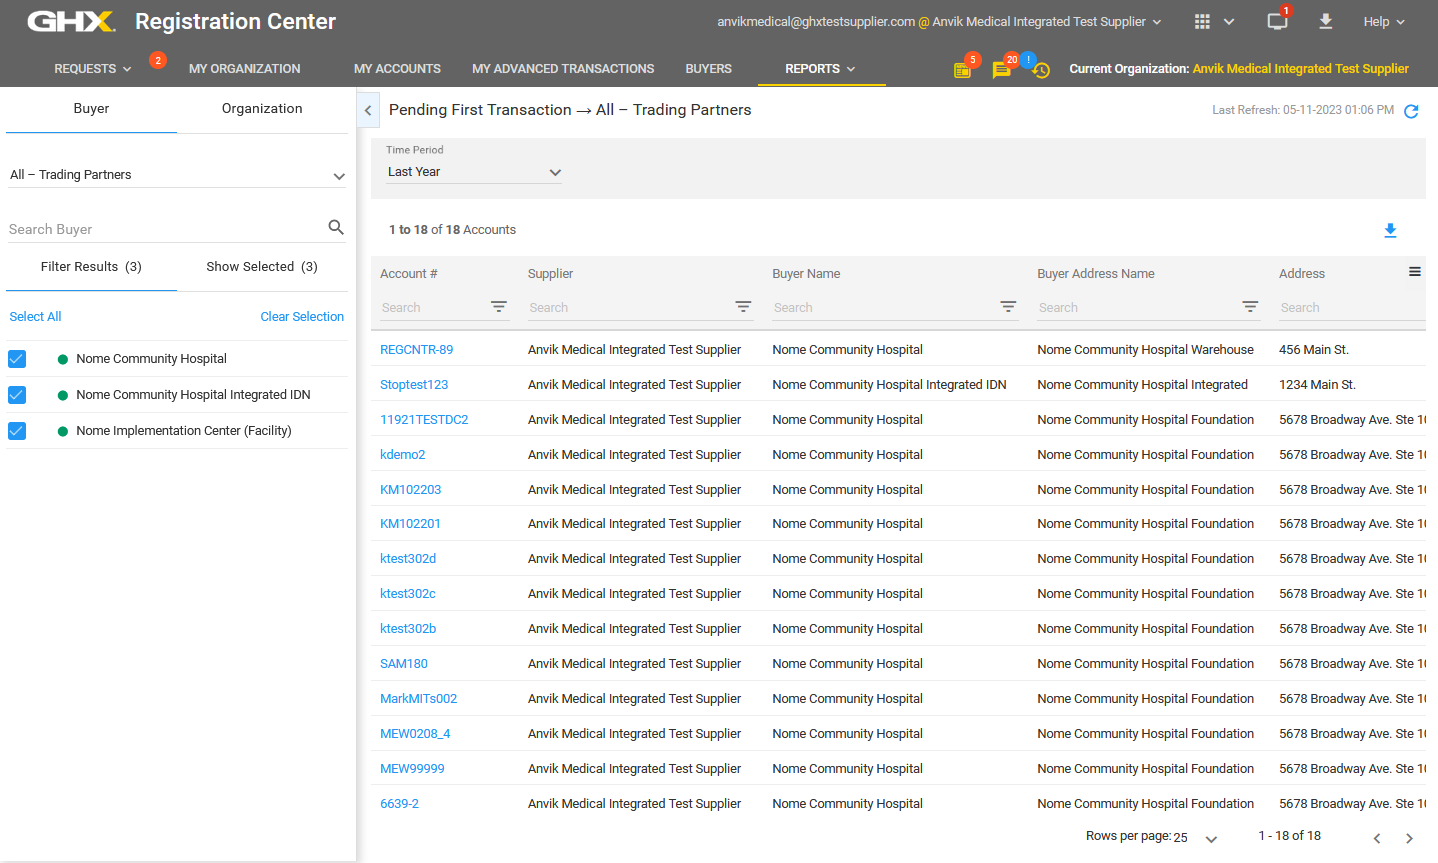Click the Clear Selection link
Image resolution: width=1438 pixels, height=863 pixels.
[302, 317]
